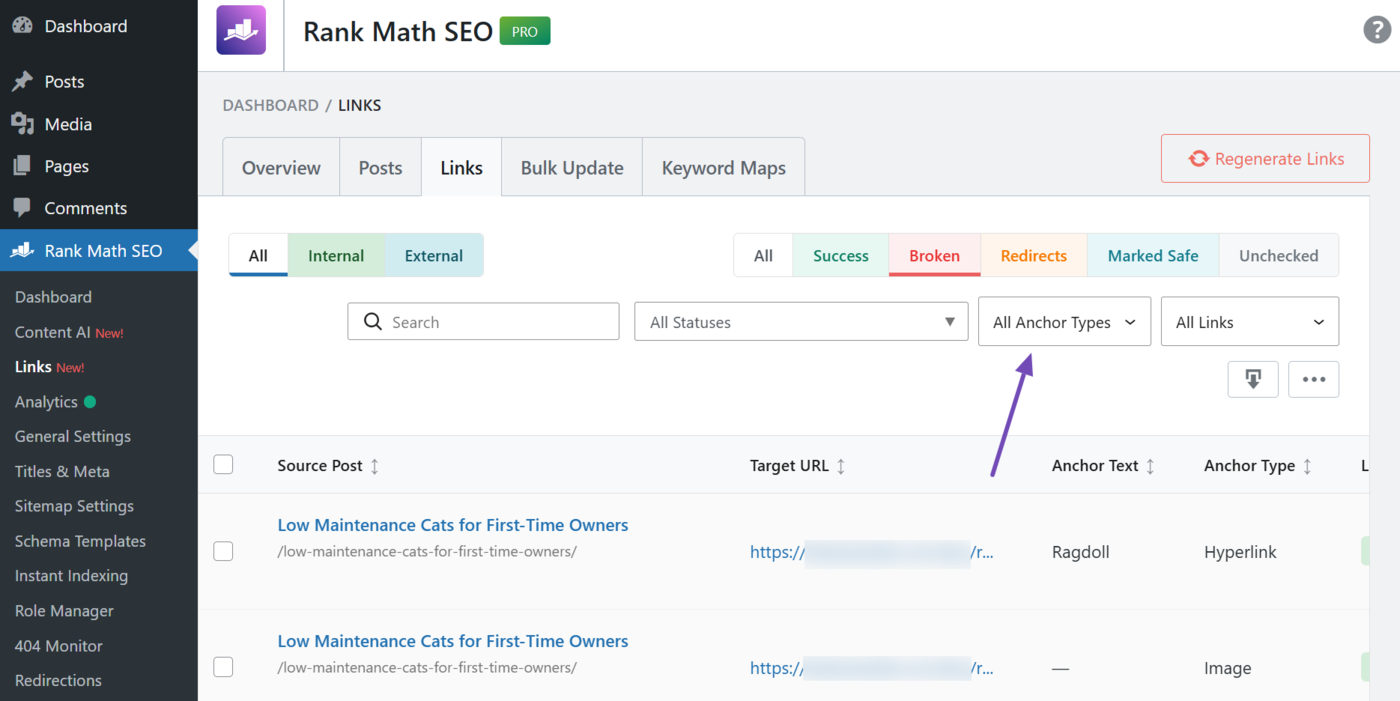
Task: Open the three-dot more options menu
Action: tap(1313, 379)
